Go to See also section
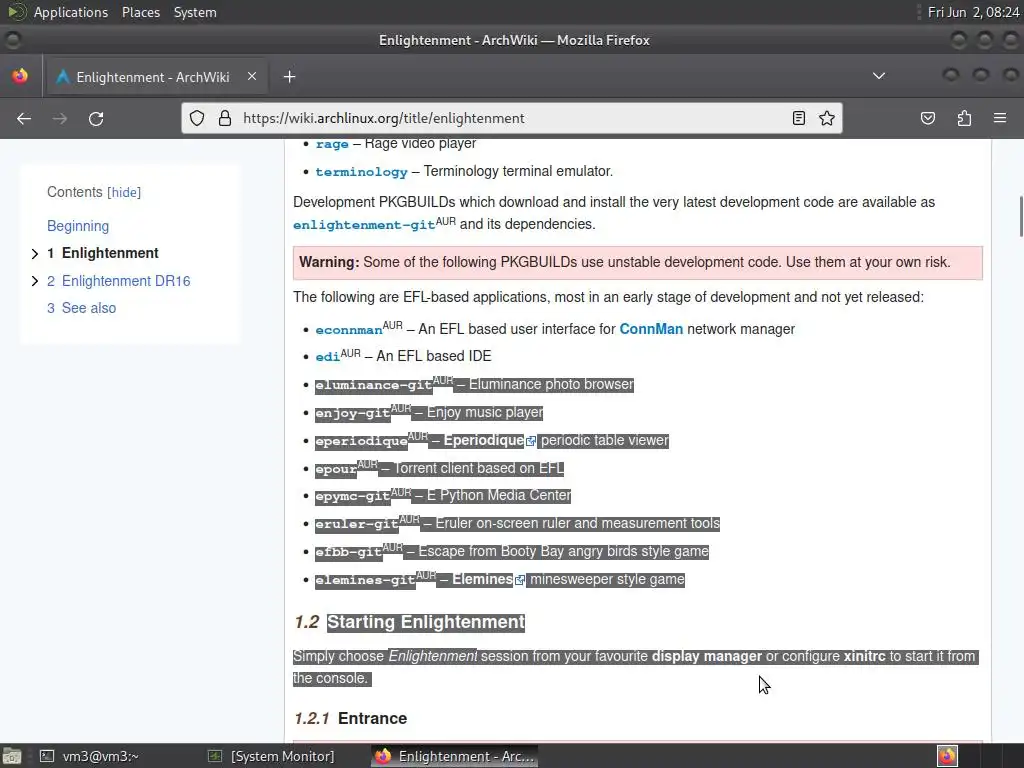Screen dimensions: 1024x768 [x=89, y=308]
